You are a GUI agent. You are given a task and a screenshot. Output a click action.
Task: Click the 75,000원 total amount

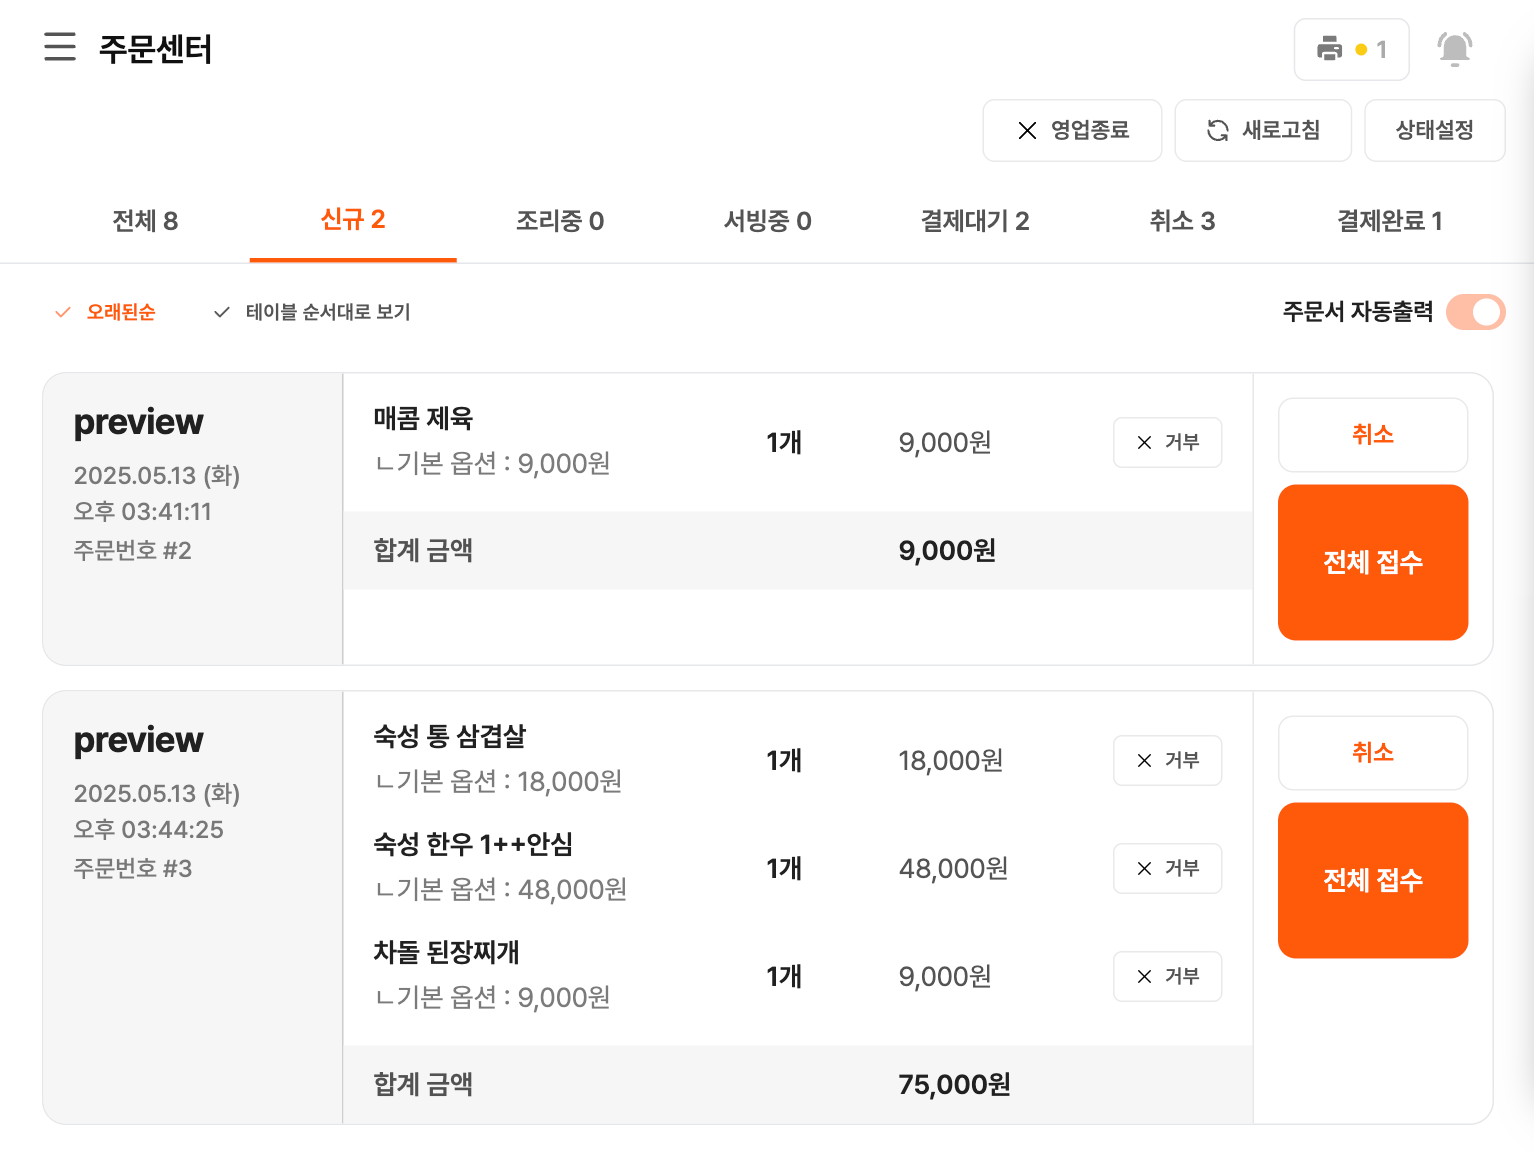click(954, 1084)
